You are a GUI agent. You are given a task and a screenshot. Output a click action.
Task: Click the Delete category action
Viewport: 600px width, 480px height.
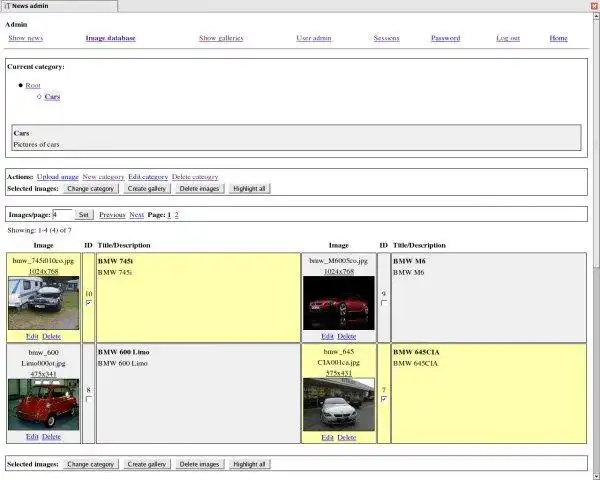(x=195, y=177)
